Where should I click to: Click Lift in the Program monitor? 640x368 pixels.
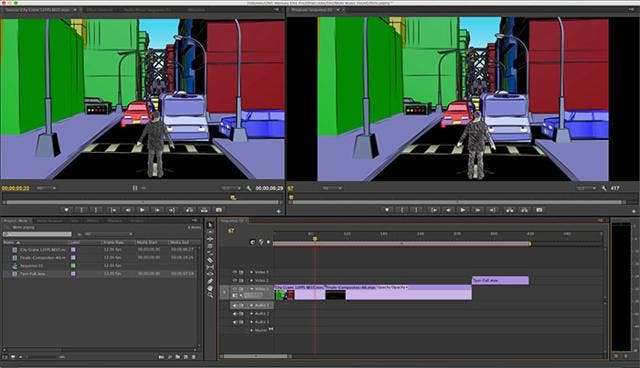[x=509, y=210]
